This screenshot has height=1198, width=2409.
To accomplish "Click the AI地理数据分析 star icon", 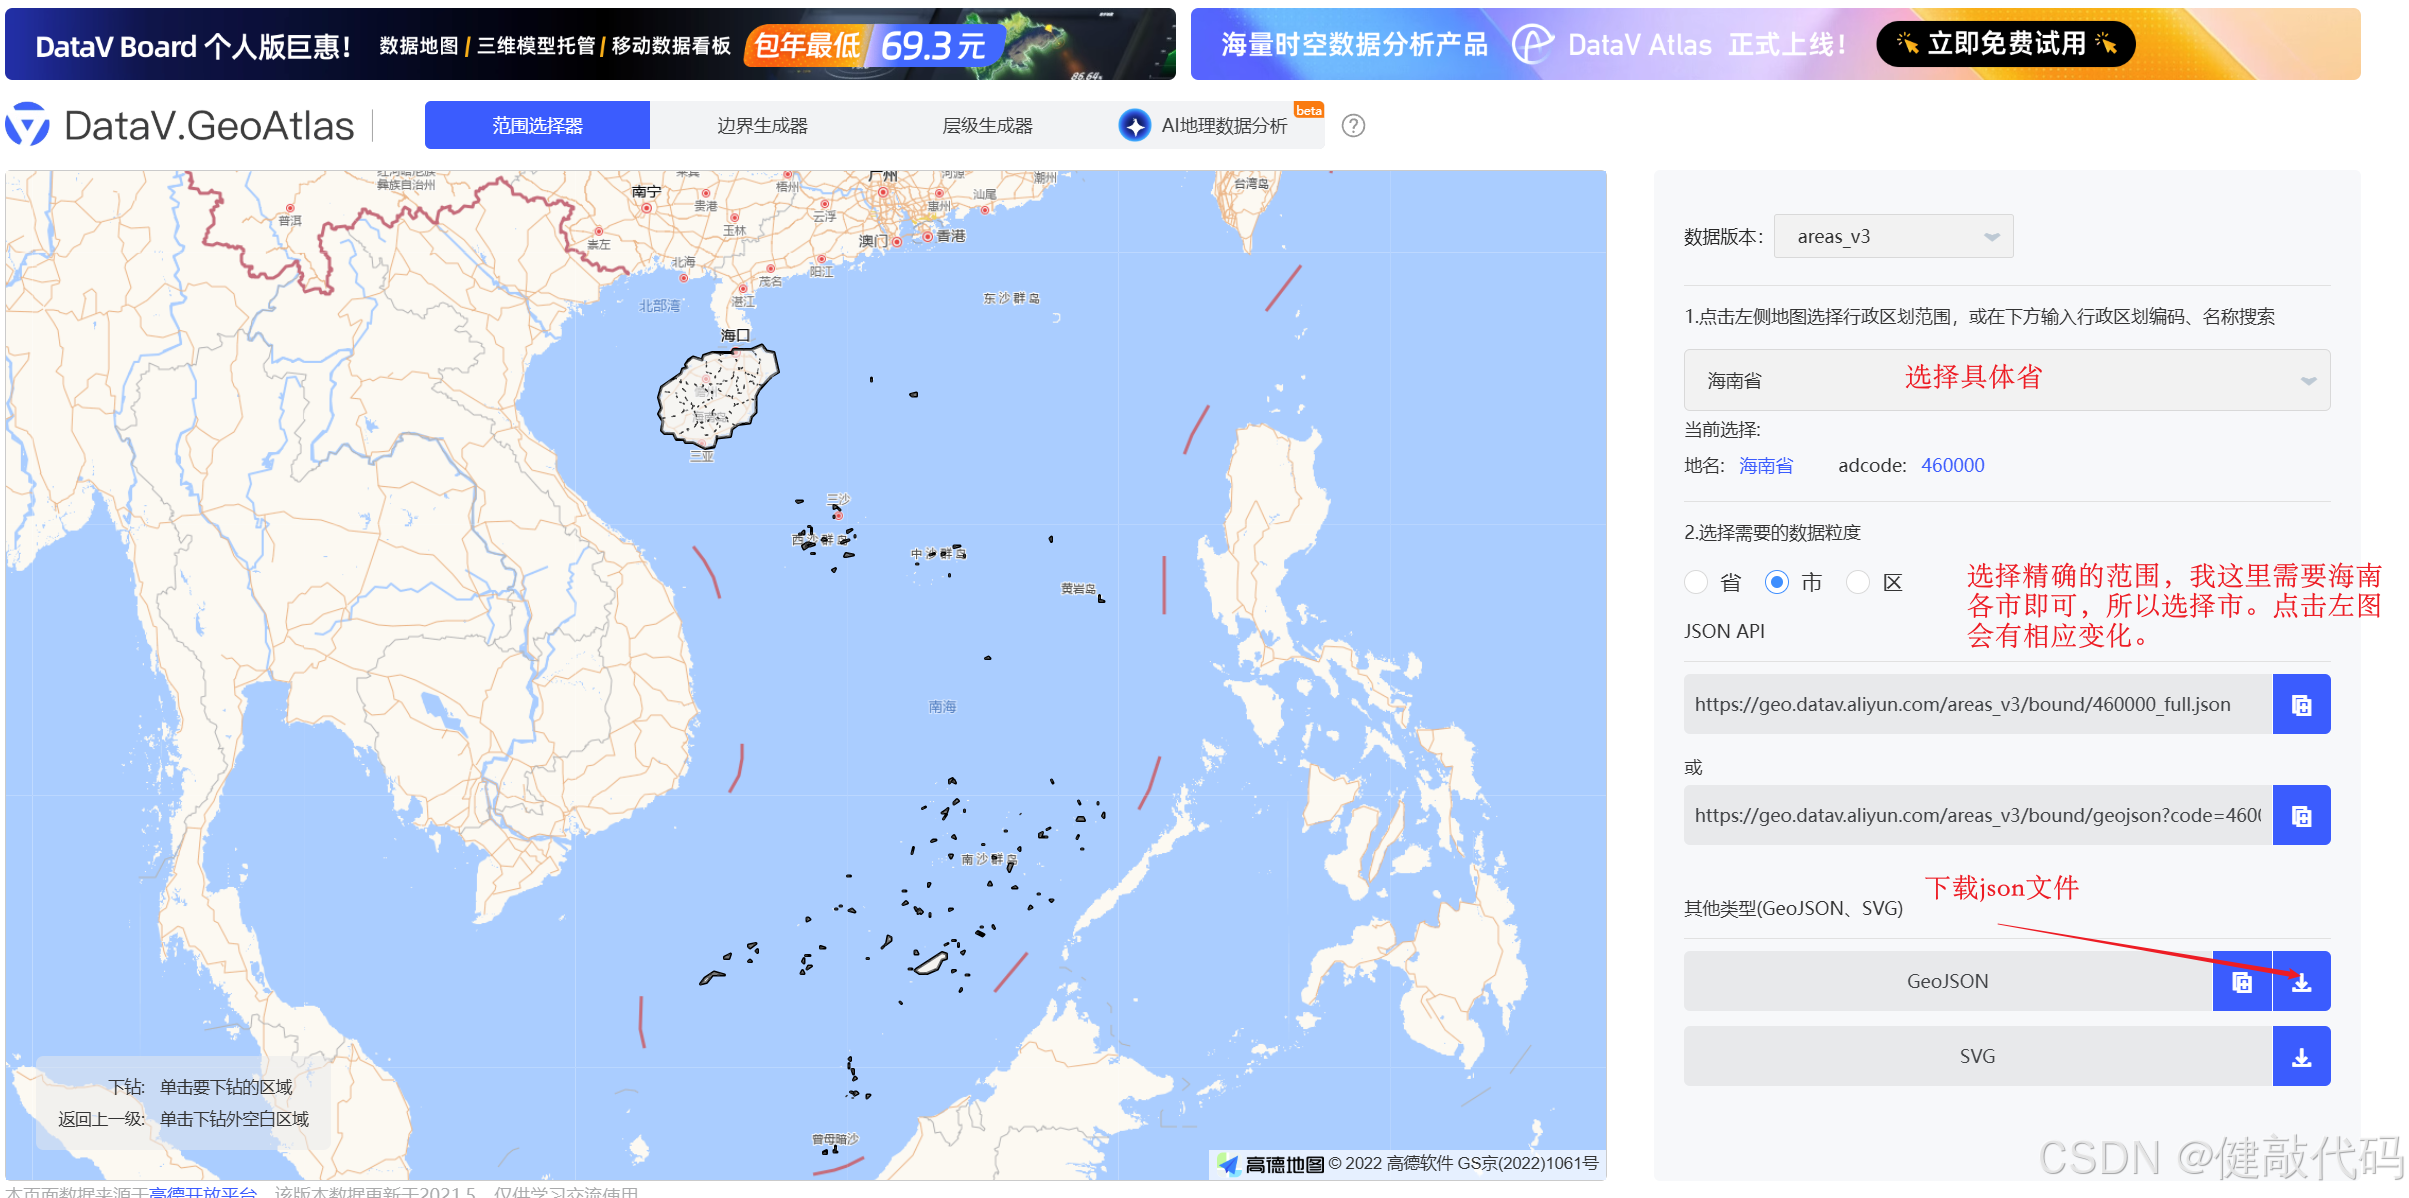I will click(x=1134, y=125).
